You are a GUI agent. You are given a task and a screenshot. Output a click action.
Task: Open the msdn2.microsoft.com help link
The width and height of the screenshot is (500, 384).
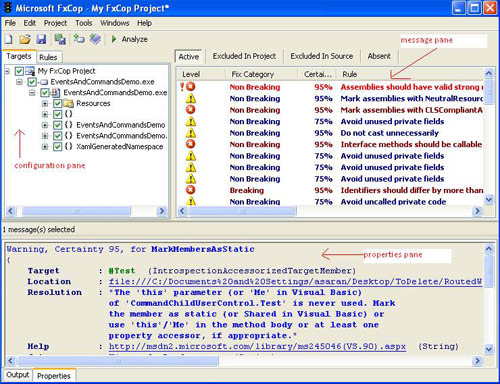click(x=257, y=346)
